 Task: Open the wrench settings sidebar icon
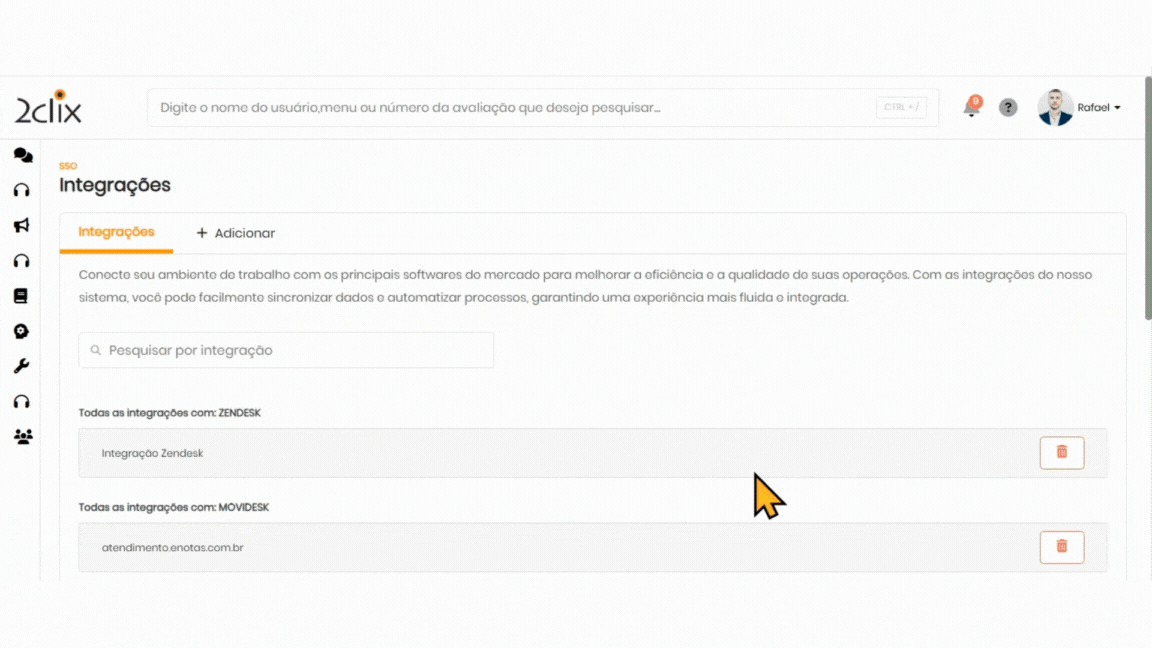(21, 366)
